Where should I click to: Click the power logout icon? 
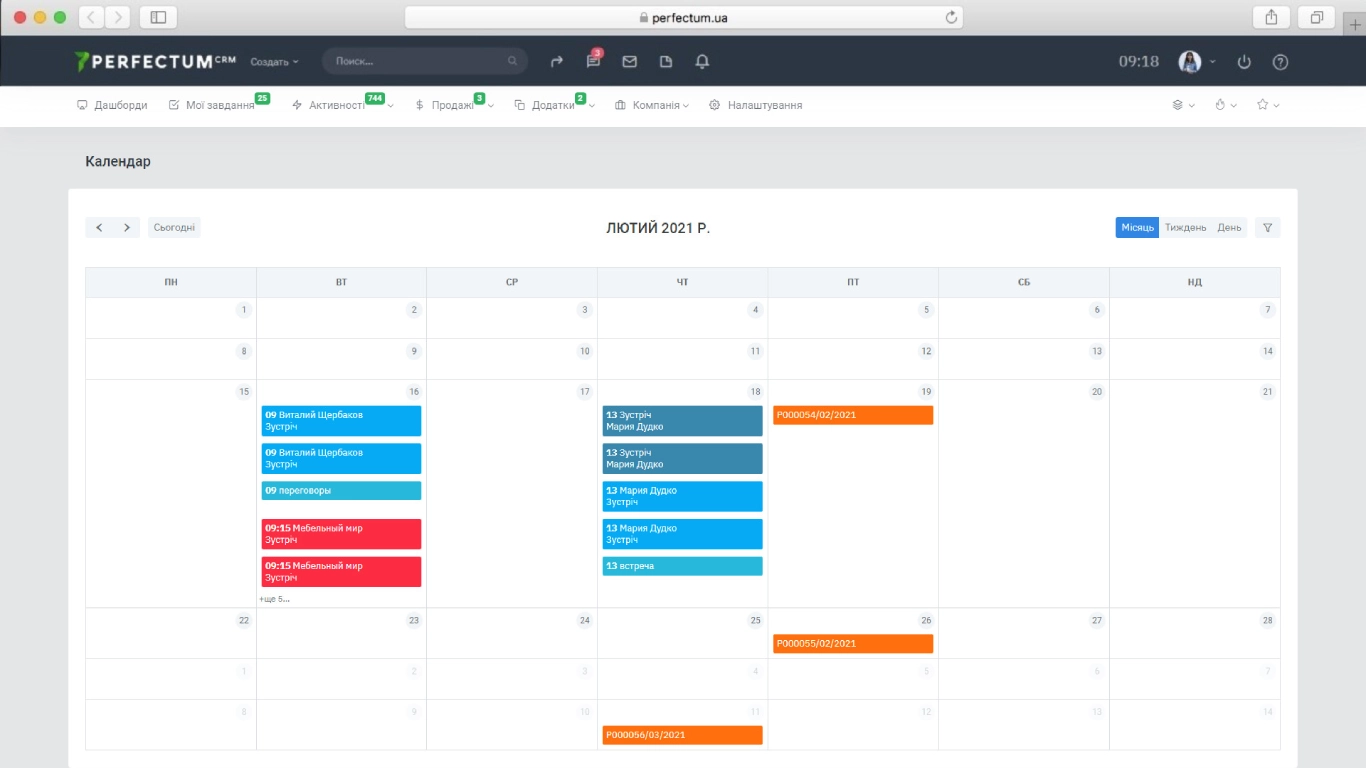[1244, 62]
